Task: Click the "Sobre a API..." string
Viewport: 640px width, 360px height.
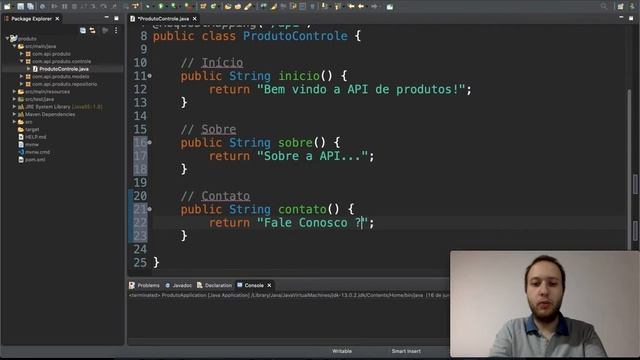Action: (313, 156)
